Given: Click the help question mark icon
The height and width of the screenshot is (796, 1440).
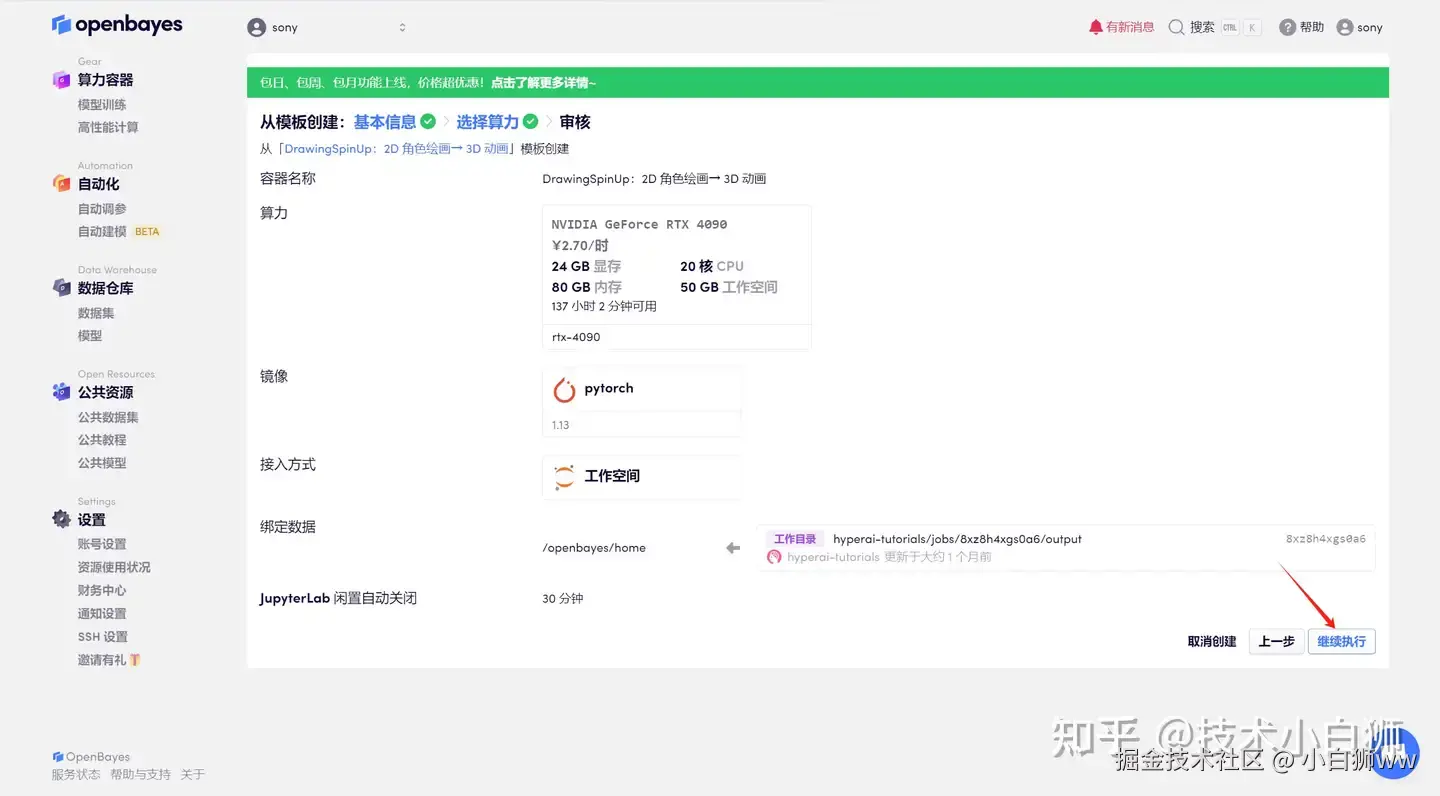Looking at the screenshot, I should point(1287,28).
